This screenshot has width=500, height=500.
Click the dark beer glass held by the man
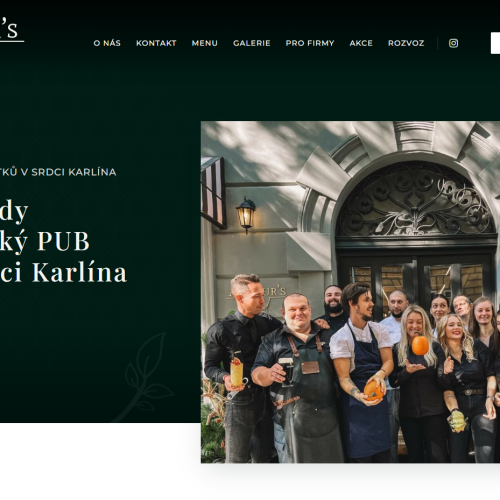tap(287, 372)
